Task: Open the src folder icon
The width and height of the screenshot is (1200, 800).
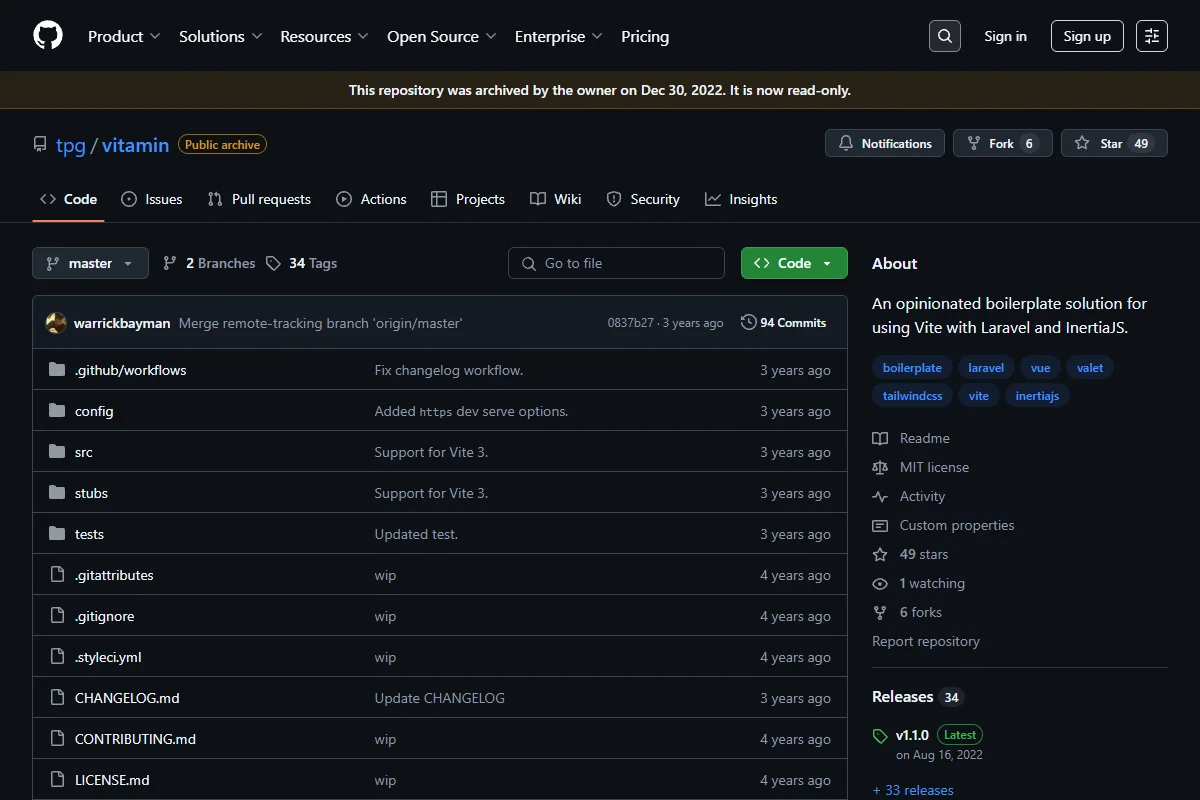Action: [x=57, y=452]
